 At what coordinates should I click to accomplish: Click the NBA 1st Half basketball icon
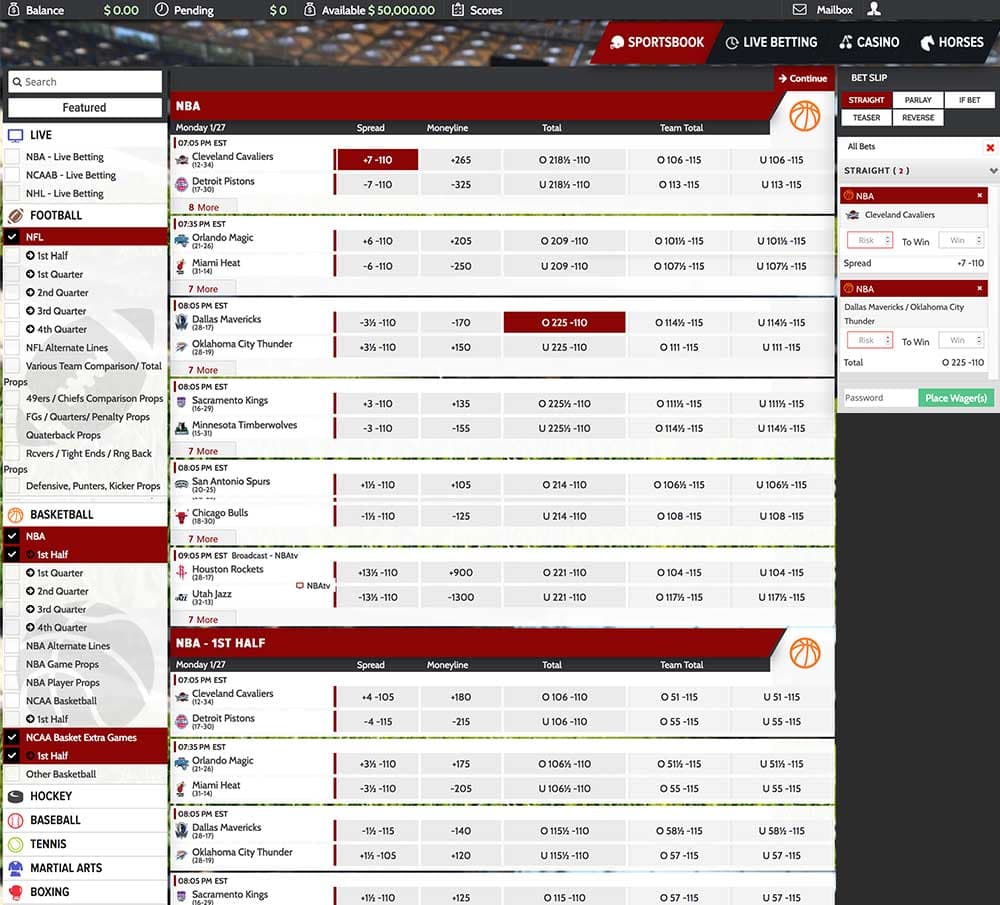coord(804,653)
